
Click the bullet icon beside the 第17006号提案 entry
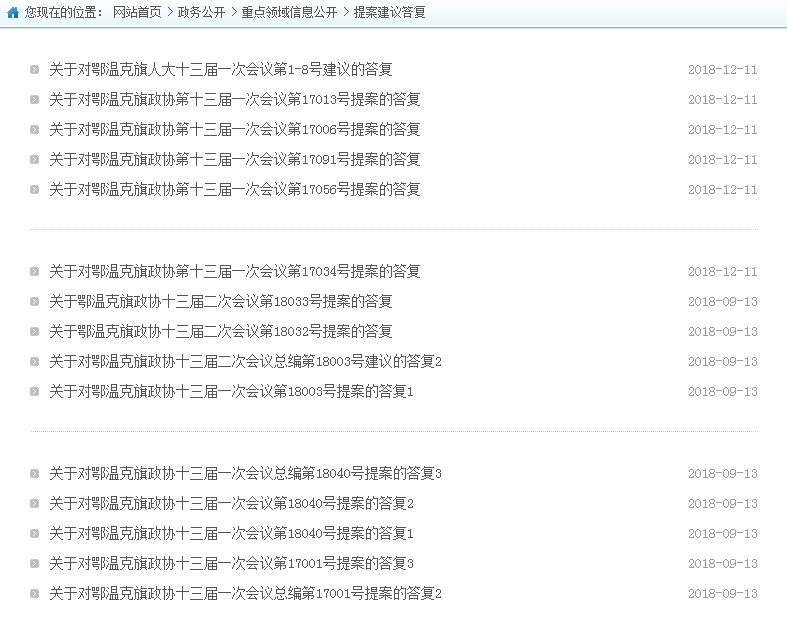click(x=35, y=130)
